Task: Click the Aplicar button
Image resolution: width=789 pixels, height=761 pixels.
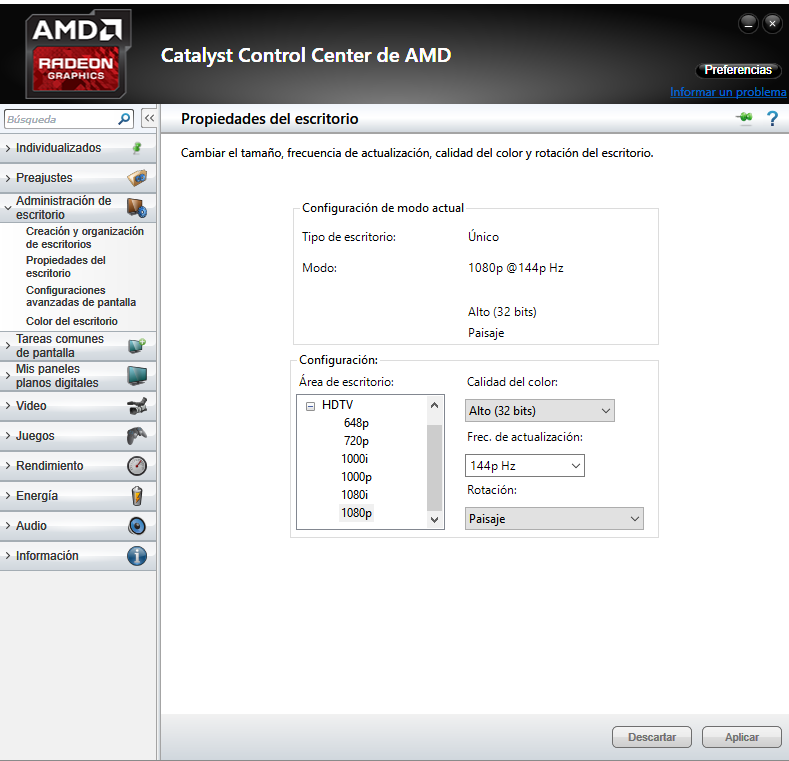Action: 741,737
